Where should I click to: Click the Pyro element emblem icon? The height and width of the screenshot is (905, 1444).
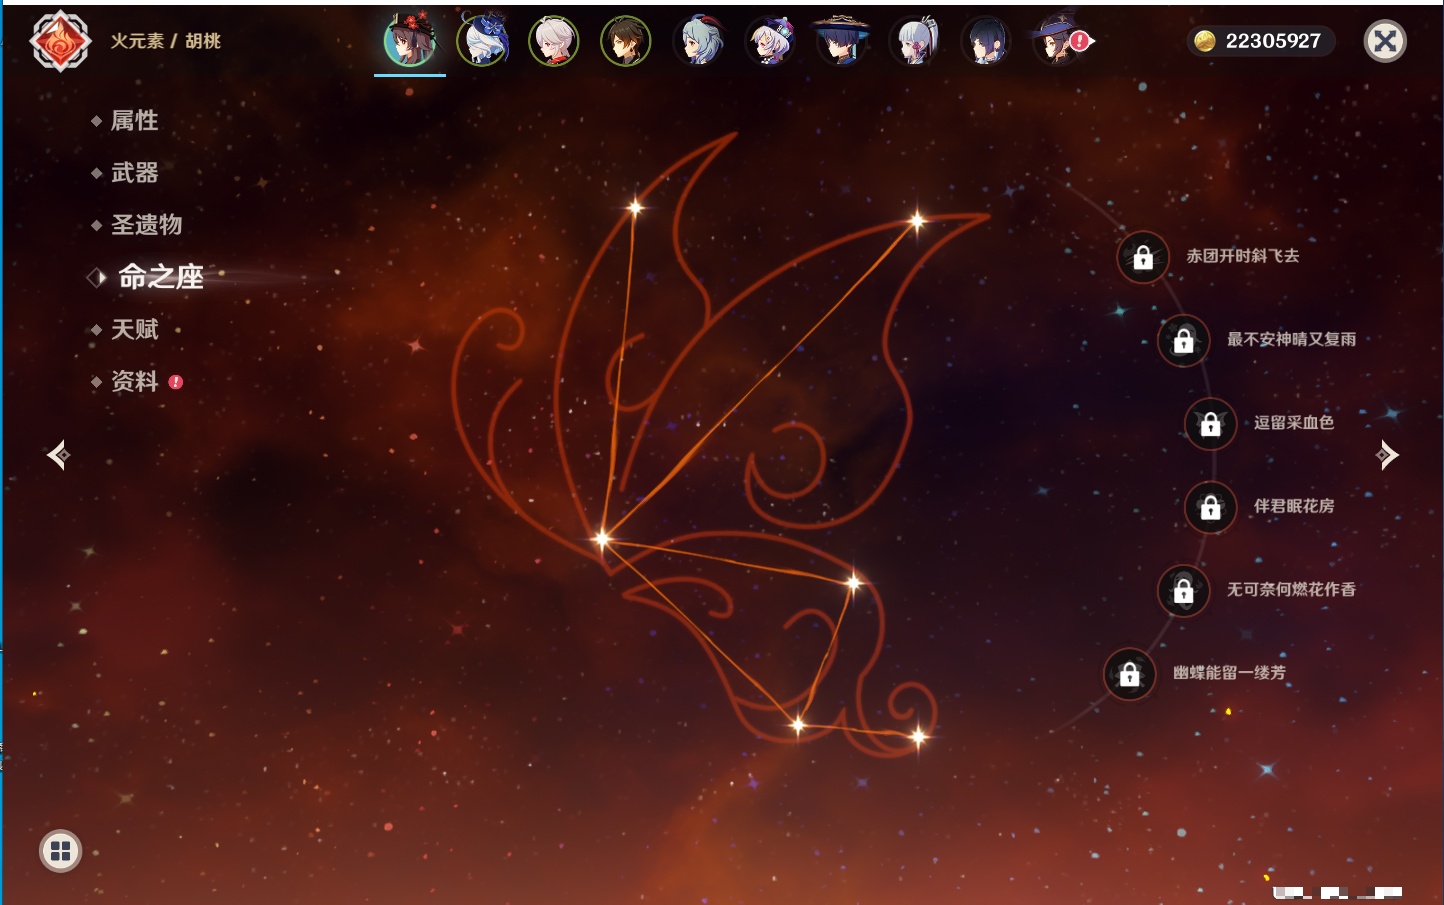coord(60,41)
